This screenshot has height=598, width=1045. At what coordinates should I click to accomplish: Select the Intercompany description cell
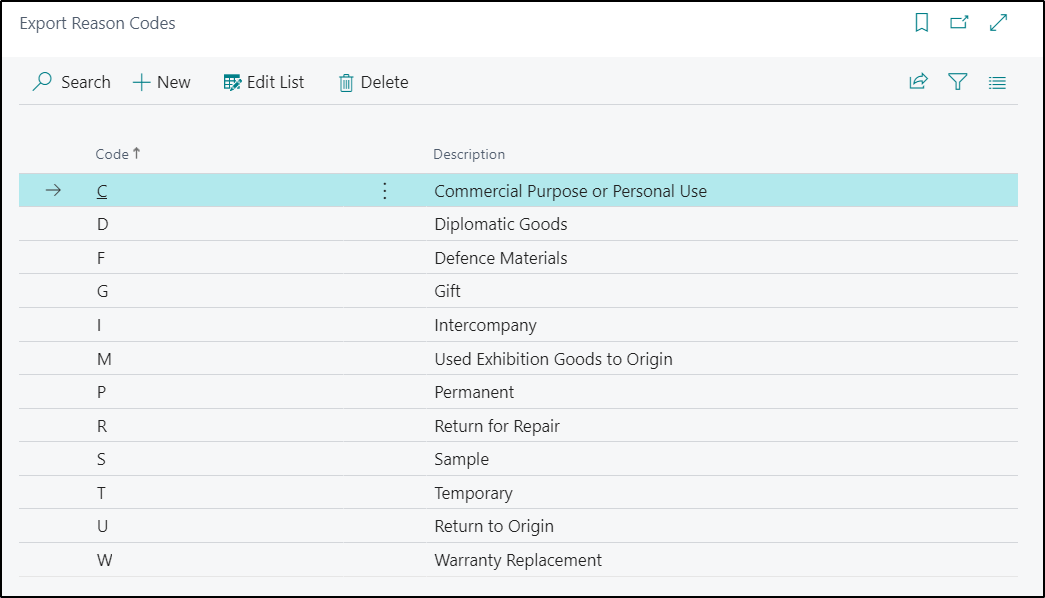point(485,325)
